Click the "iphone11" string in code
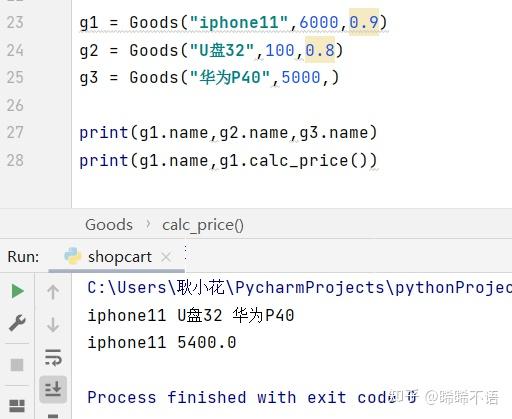The height and width of the screenshot is (419, 512). [x=239, y=23]
